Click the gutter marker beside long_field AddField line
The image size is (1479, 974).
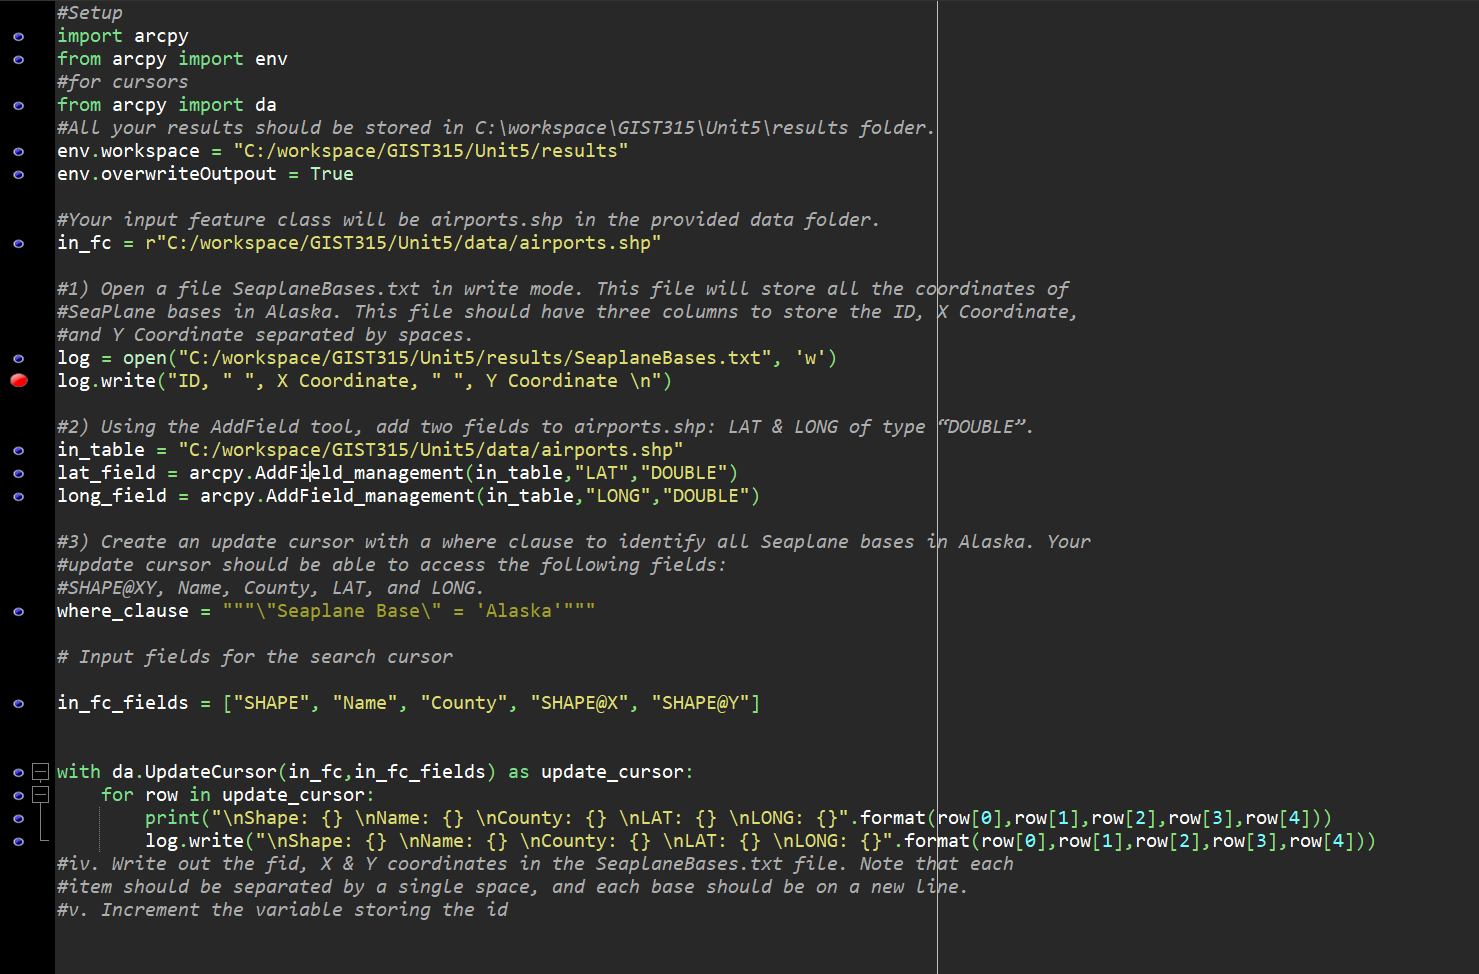click(18, 495)
